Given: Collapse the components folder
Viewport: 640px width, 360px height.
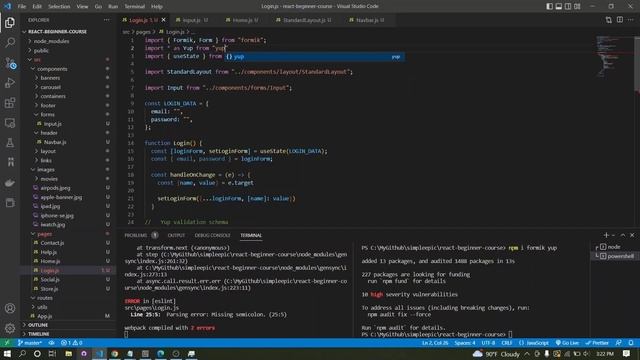Looking at the screenshot, I should click(x=52, y=69).
